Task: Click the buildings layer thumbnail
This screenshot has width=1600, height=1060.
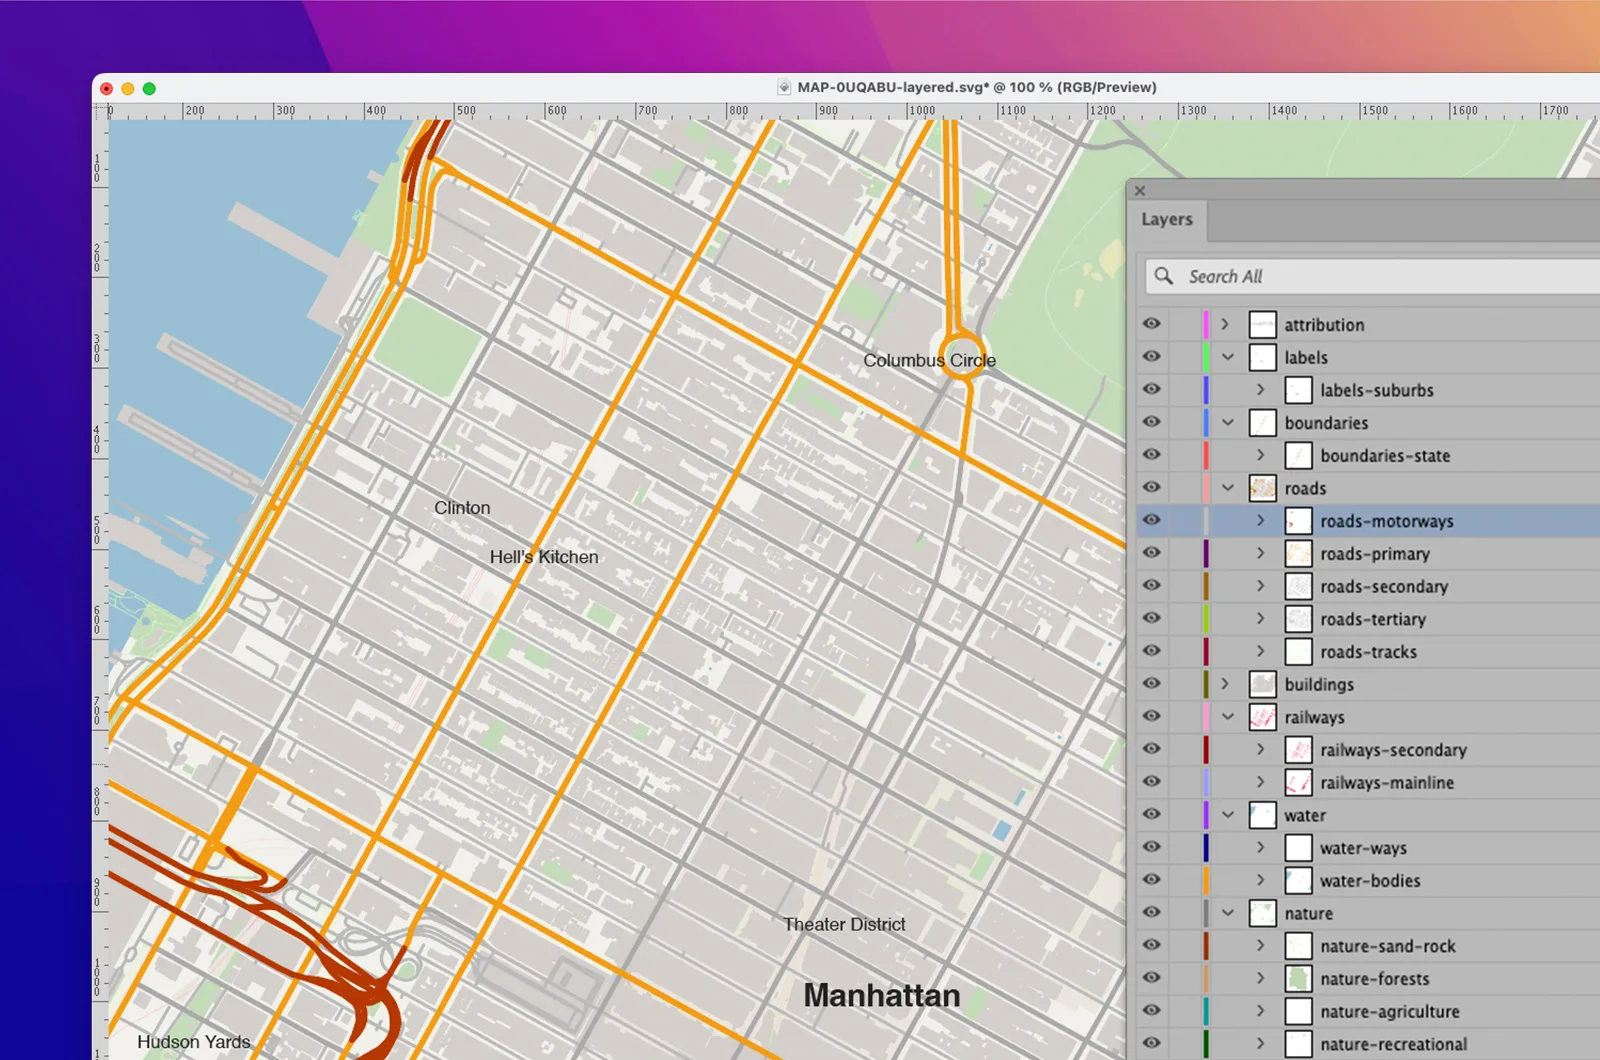Action: 1263,684
